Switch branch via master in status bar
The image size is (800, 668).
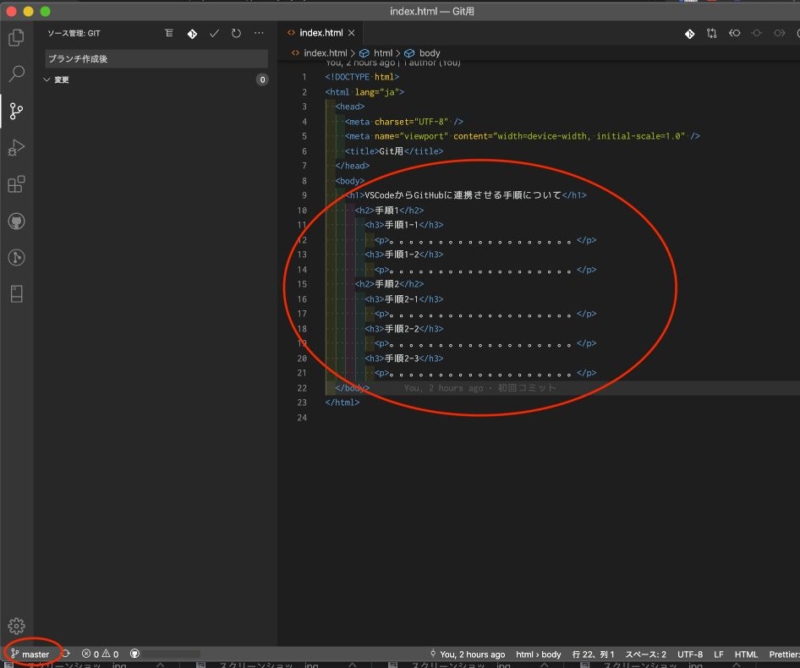click(31, 654)
